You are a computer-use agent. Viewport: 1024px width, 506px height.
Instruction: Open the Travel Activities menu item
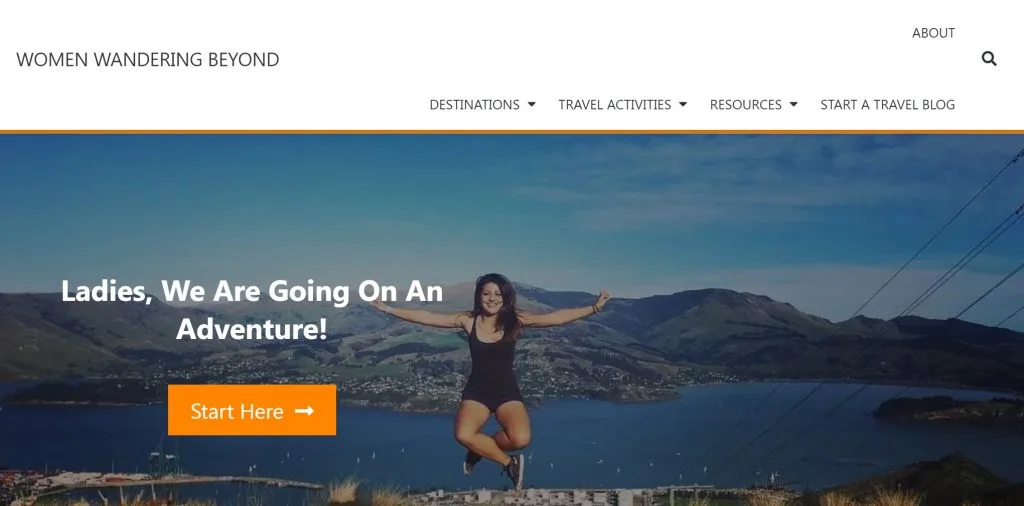tap(615, 104)
